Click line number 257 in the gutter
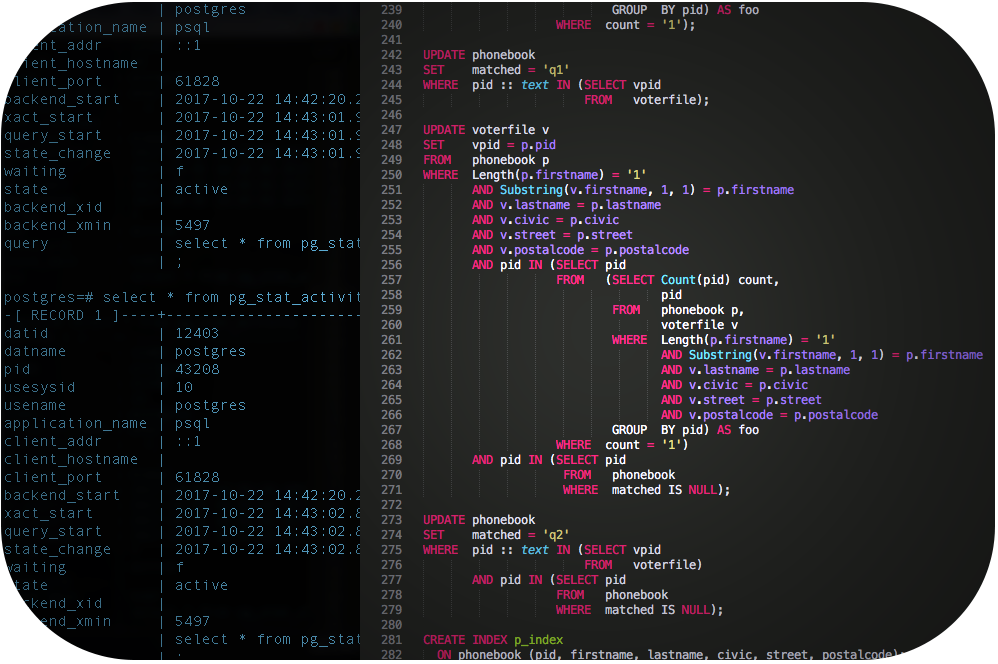The height and width of the screenshot is (664, 998). pyautogui.click(x=392, y=280)
